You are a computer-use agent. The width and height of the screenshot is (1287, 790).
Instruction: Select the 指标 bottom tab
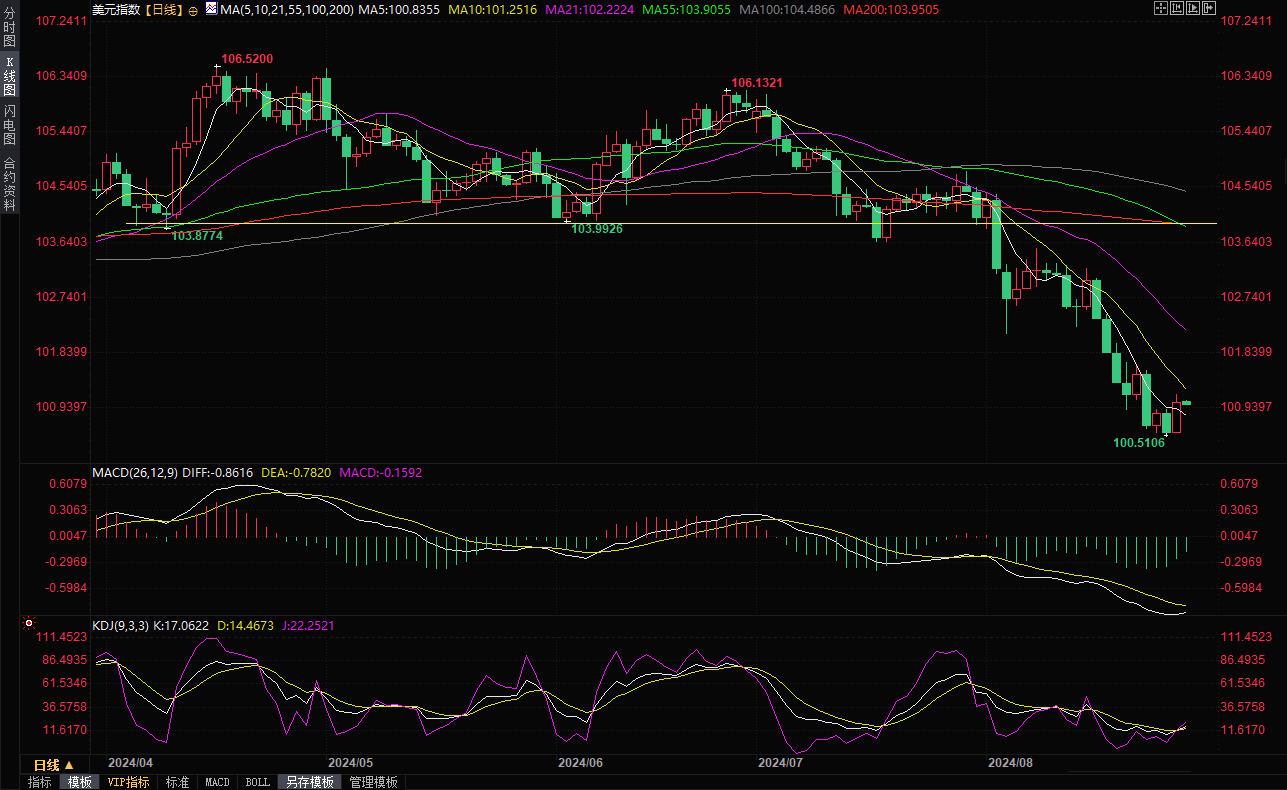point(39,782)
